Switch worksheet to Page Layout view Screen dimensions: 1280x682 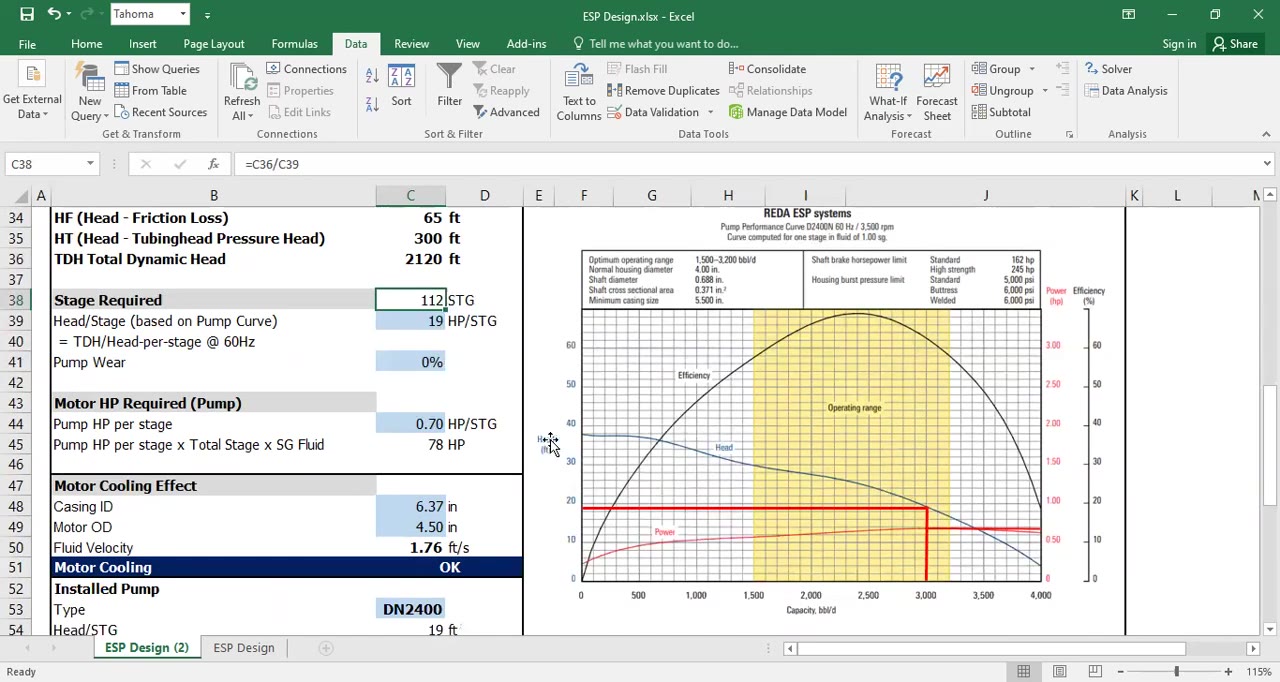point(1059,671)
